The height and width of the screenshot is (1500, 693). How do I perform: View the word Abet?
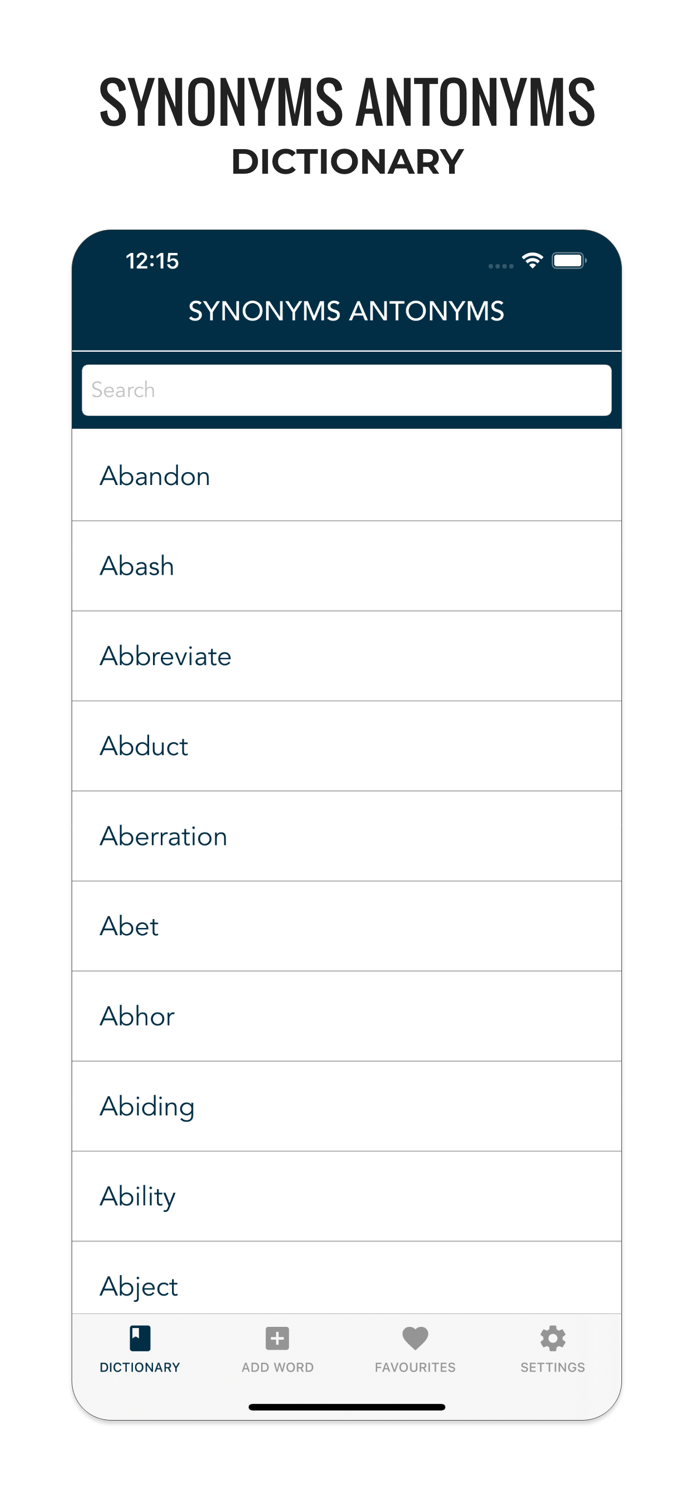pyautogui.click(x=346, y=926)
